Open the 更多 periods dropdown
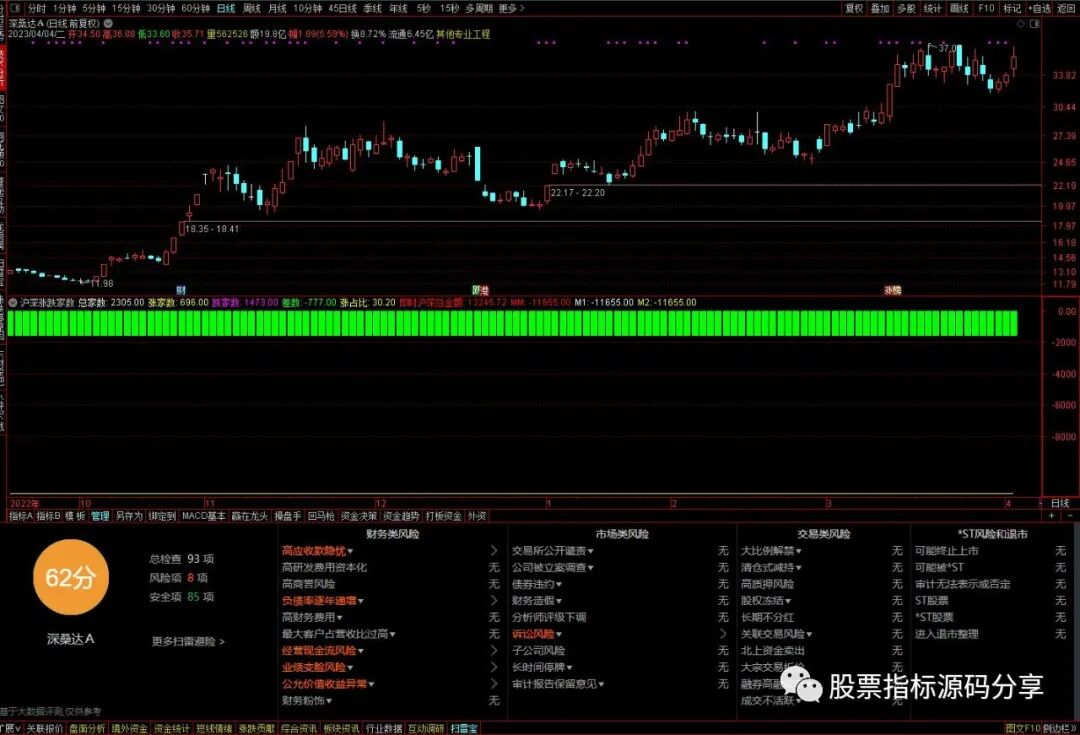 click(511, 8)
